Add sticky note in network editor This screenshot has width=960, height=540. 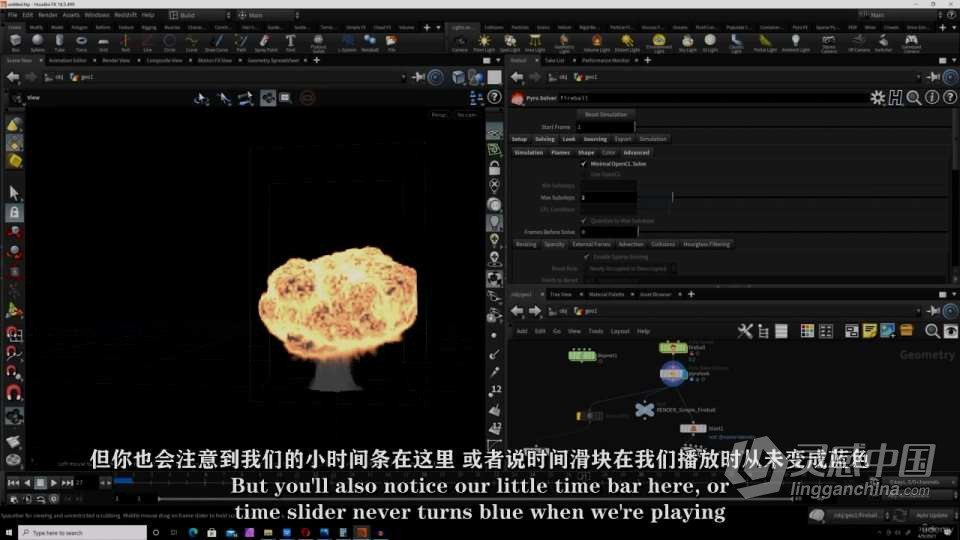[x=869, y=331]
